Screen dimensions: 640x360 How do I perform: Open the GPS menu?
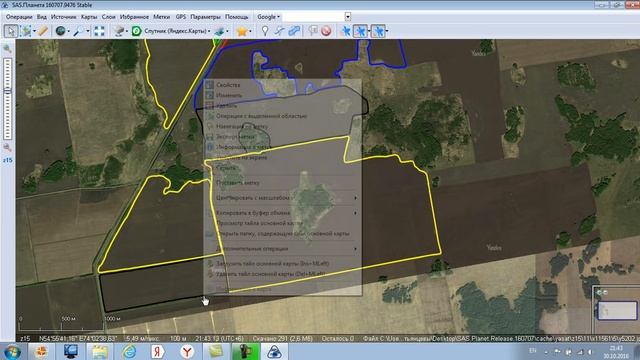[x=181, y=17]
